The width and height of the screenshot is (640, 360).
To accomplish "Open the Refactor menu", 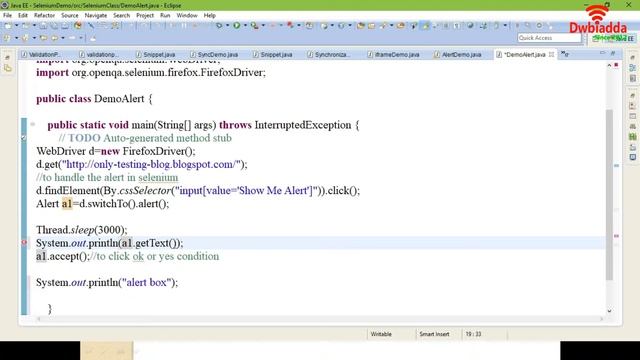I will click(44, 16).
